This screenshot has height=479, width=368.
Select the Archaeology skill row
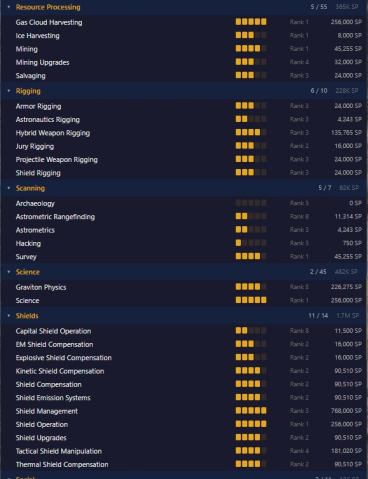[184, 203]
